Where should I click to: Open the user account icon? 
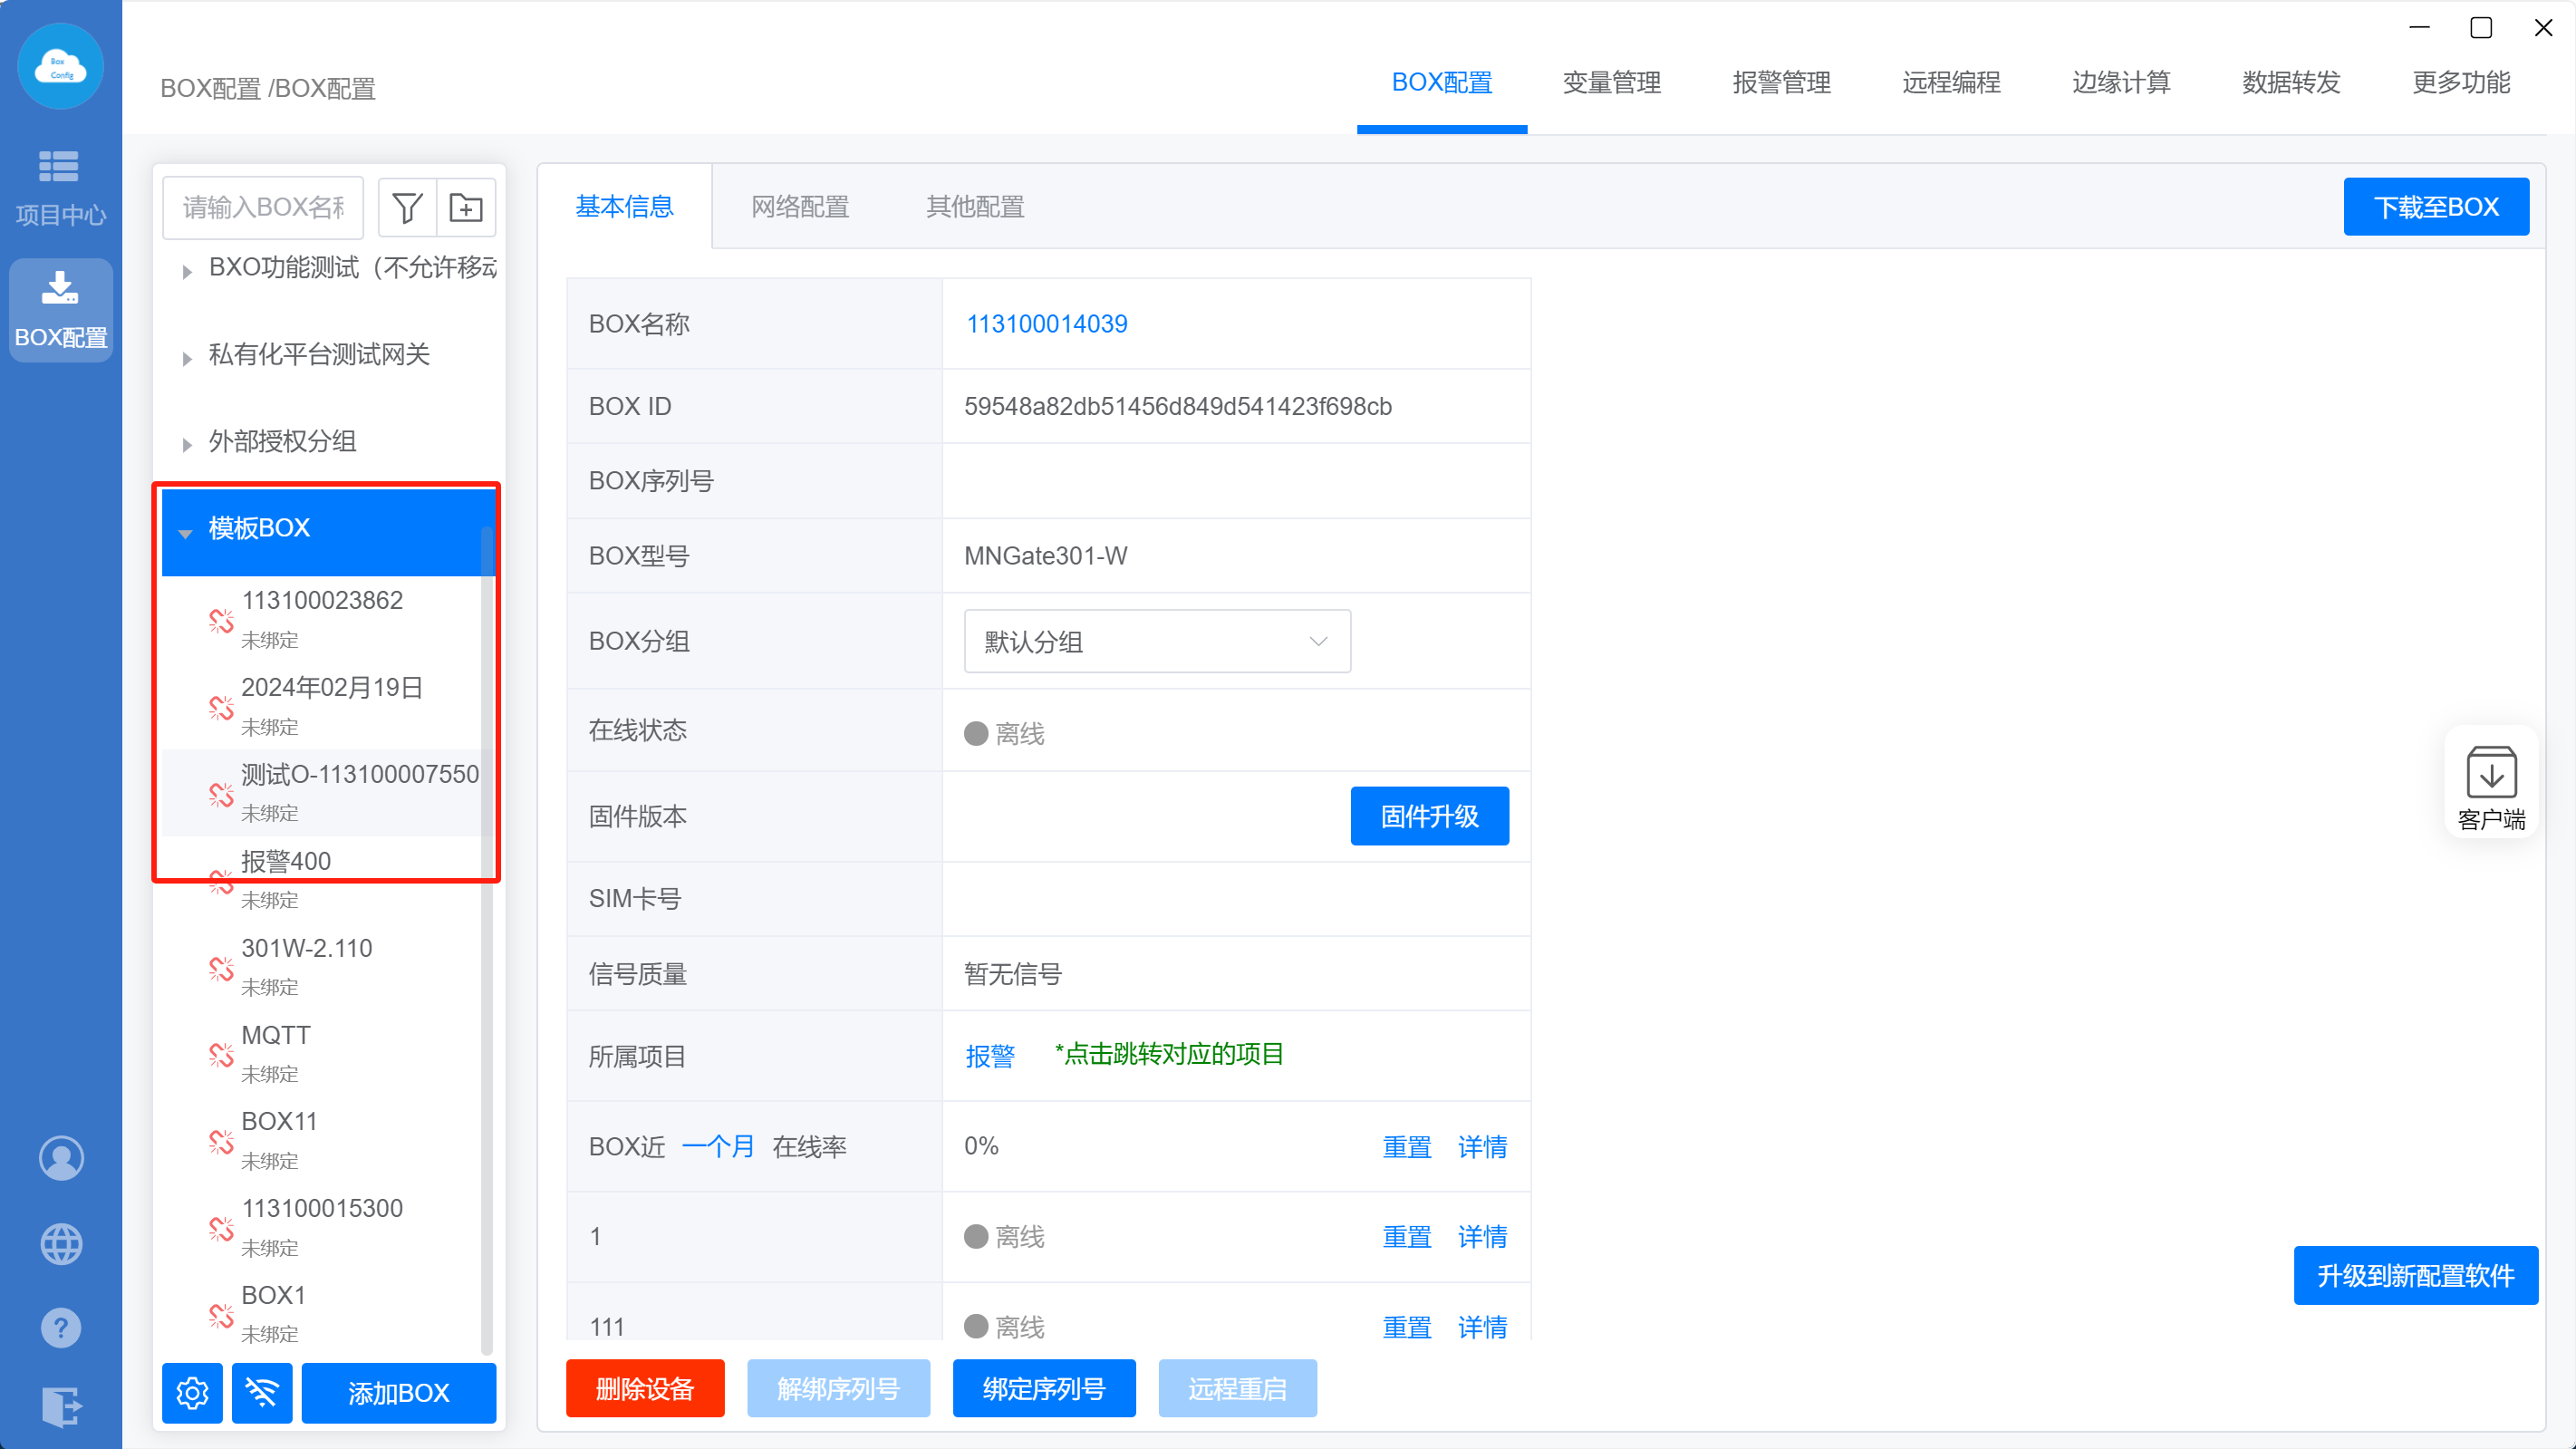(x=61, y=1157)
